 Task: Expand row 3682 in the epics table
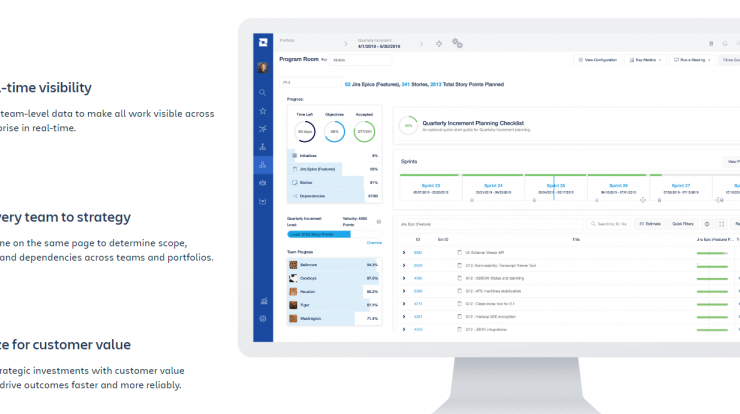(x=404, y=253)
